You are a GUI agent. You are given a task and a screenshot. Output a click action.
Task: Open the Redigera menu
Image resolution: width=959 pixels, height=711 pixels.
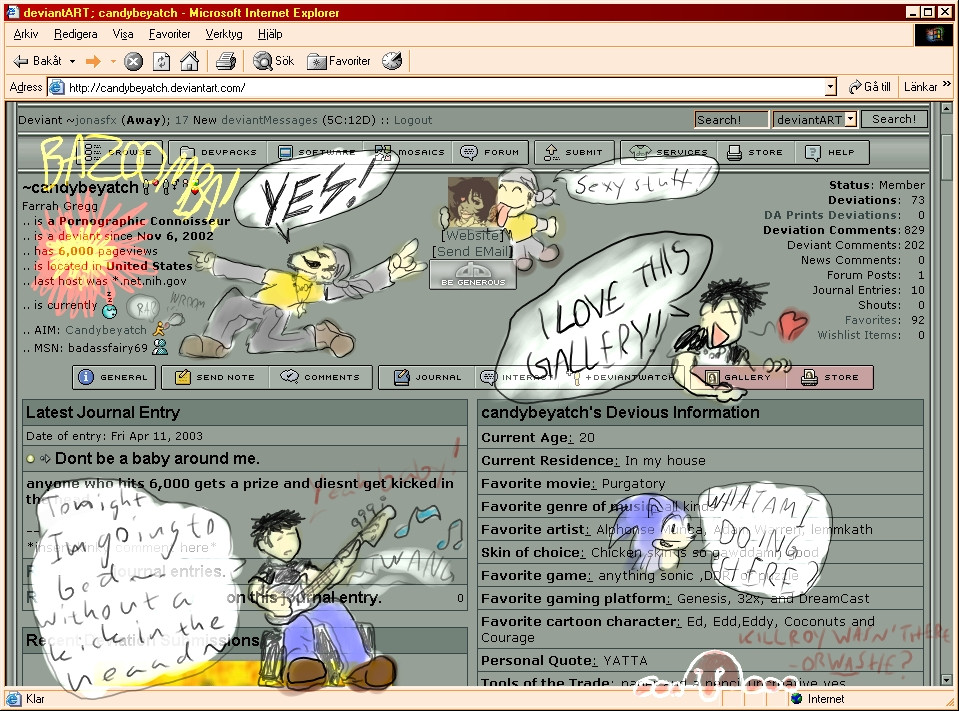pos(75,34)
